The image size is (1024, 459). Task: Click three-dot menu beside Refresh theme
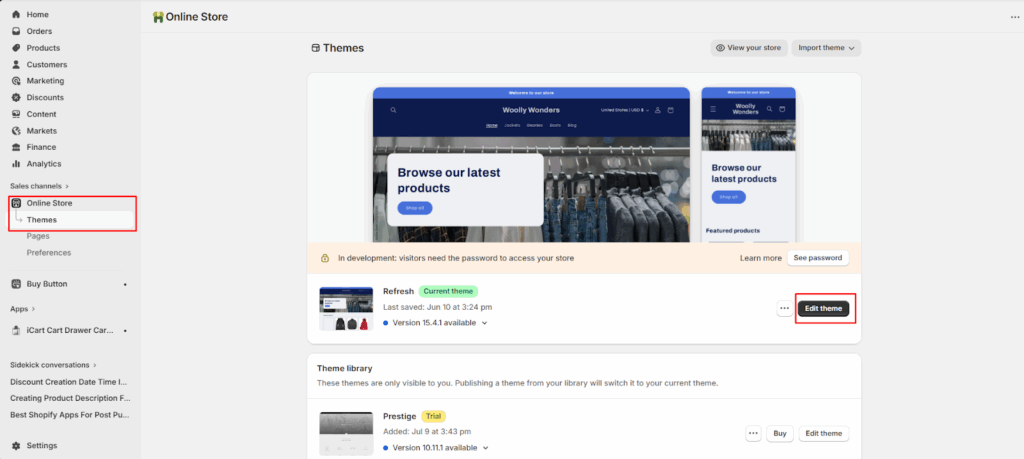click(x=784, y=309)
